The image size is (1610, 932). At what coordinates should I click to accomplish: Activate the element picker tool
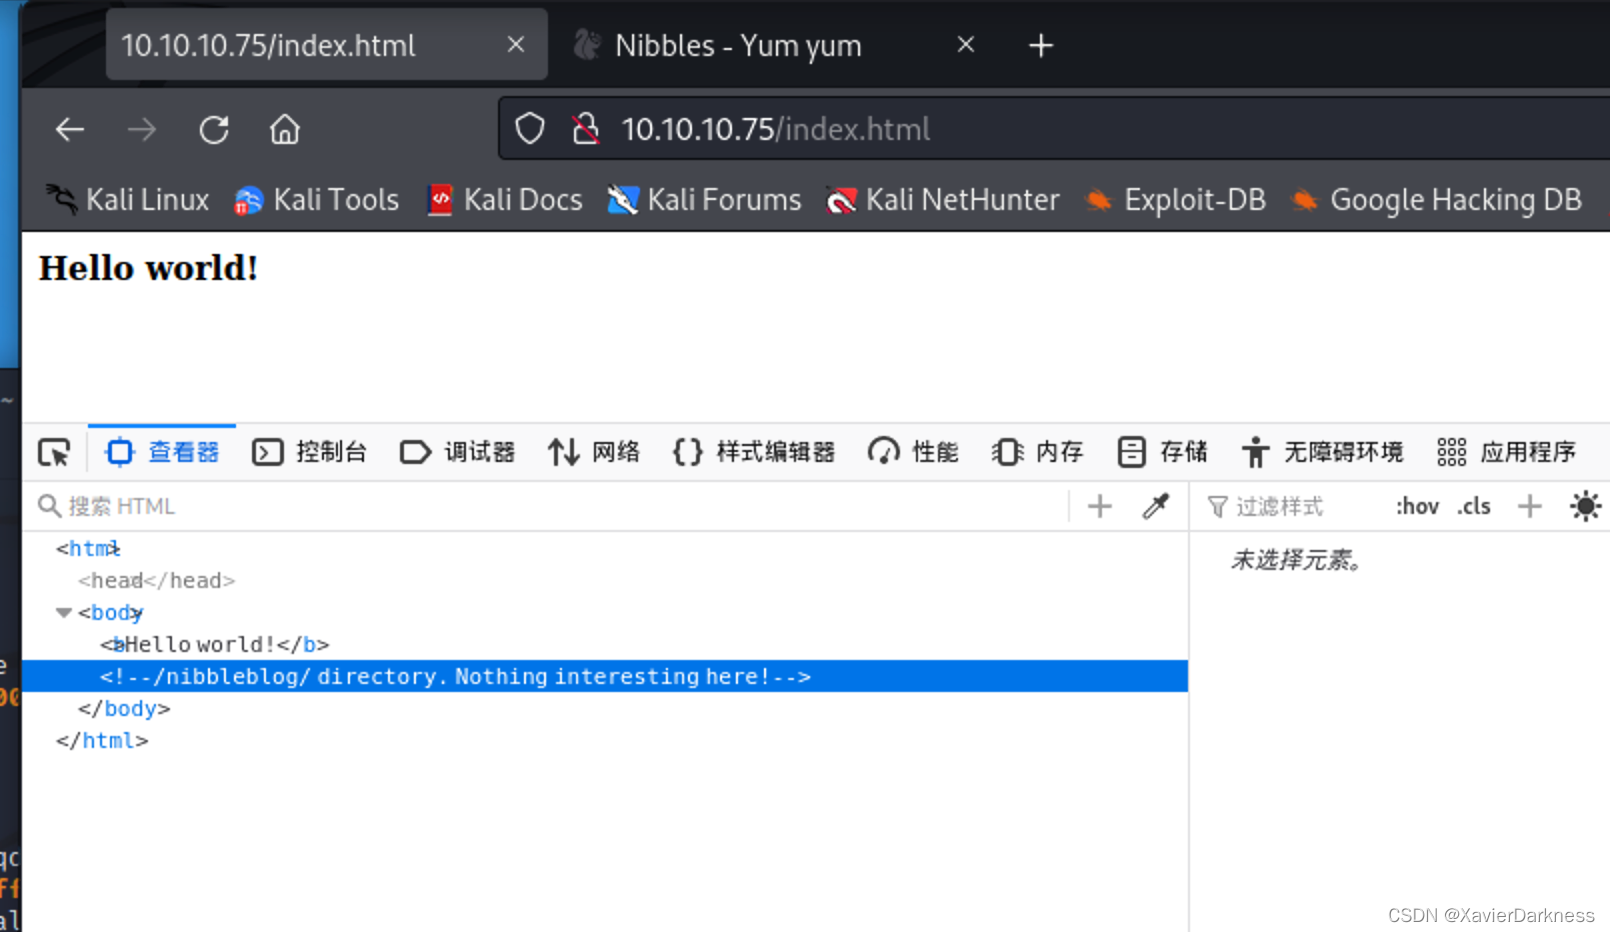pos(54,452)
